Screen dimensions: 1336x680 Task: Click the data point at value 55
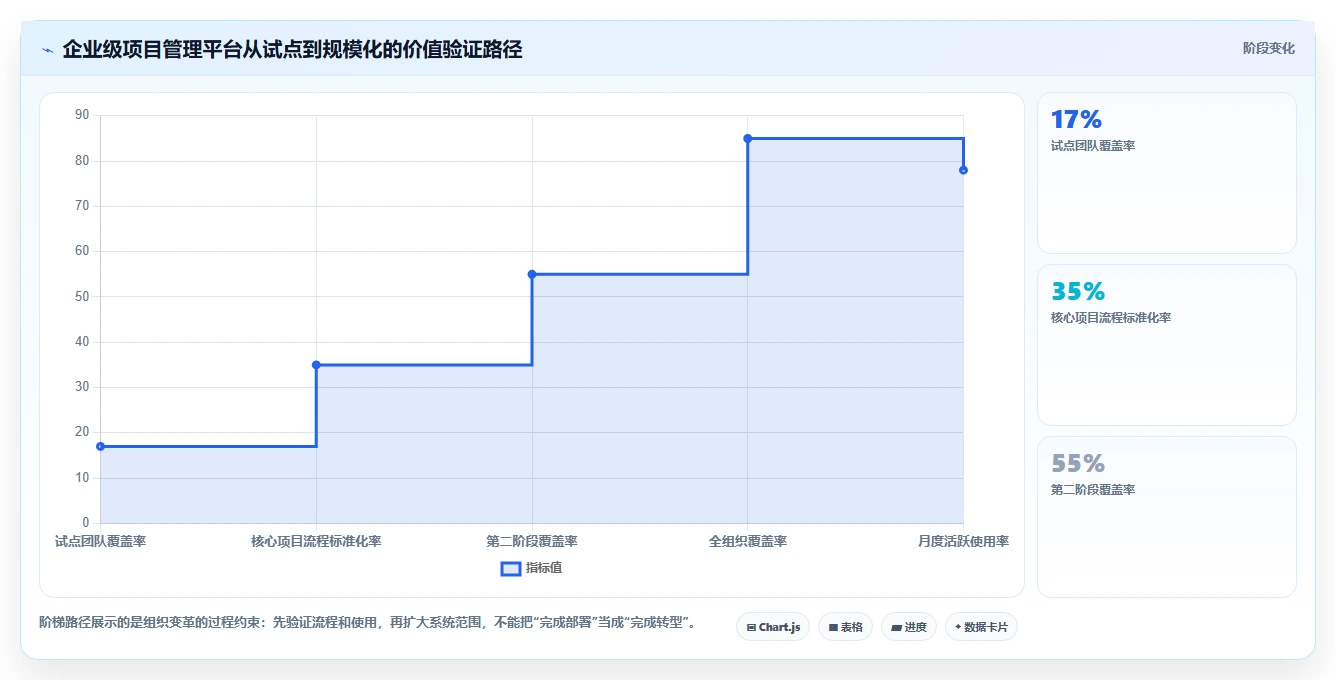coord(532,274)
